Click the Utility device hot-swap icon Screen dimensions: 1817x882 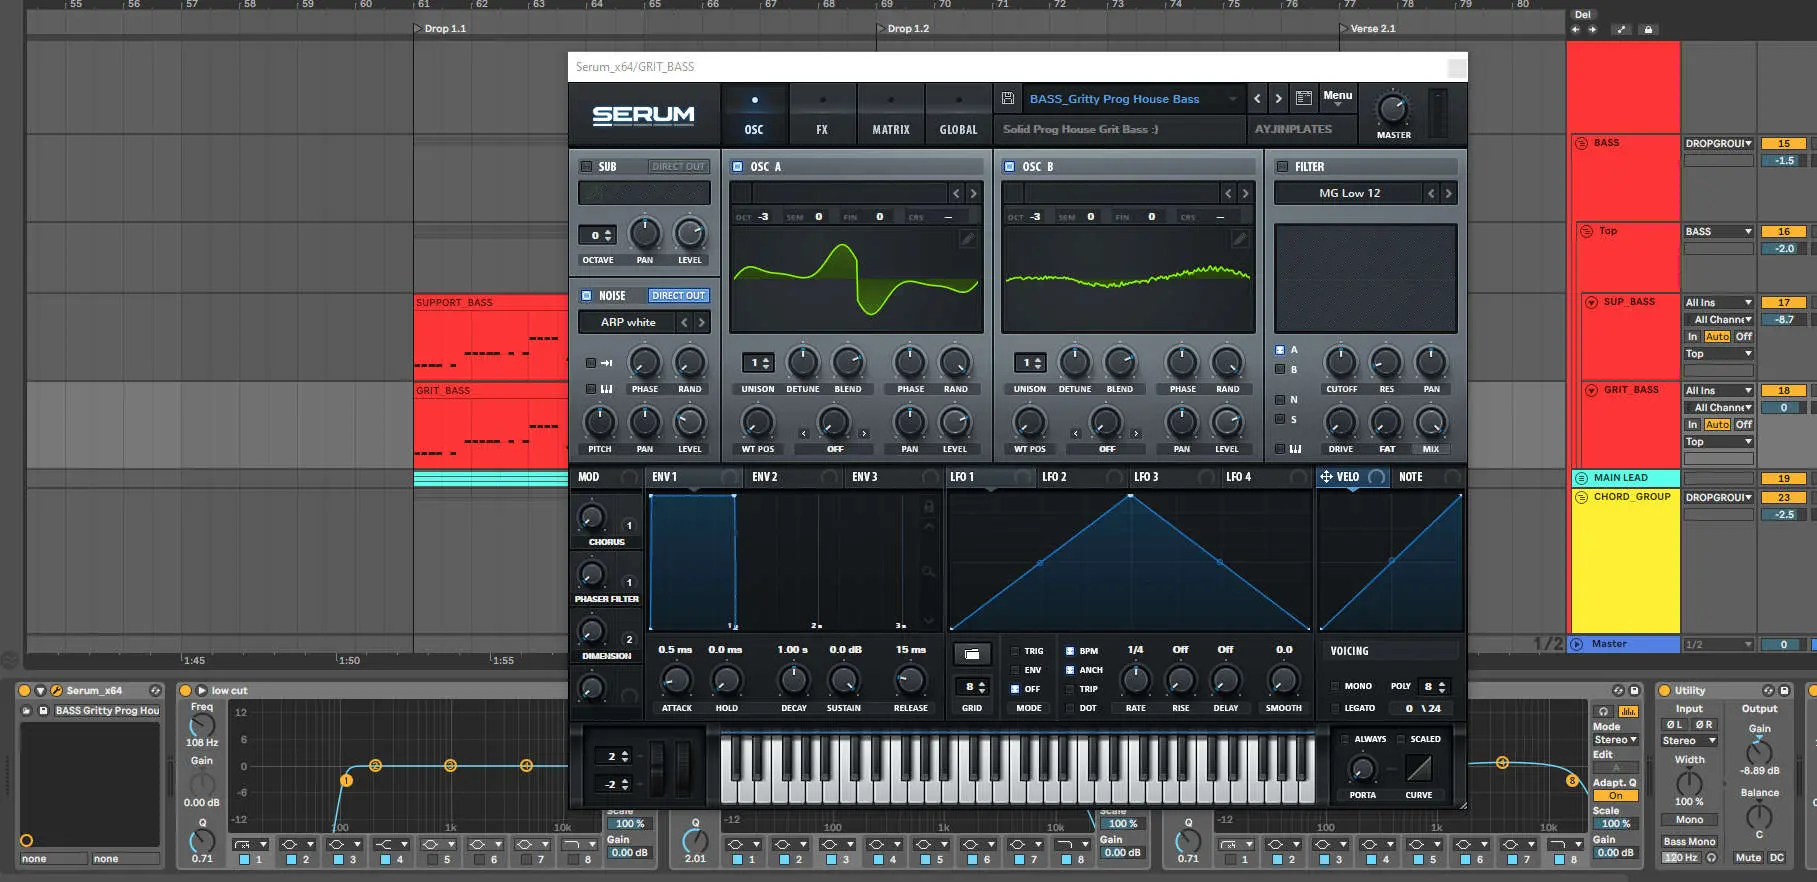(1768, 690)
